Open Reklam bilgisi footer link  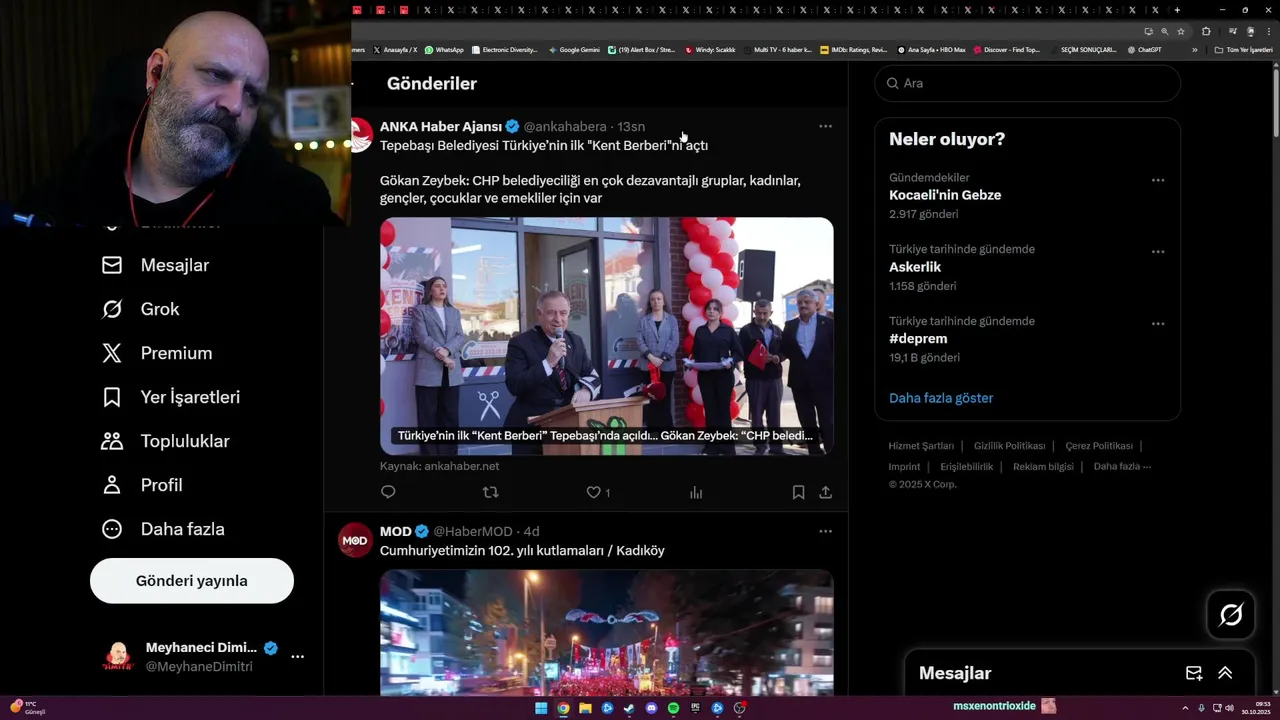pyautogui.click(x=1043, y=467)
